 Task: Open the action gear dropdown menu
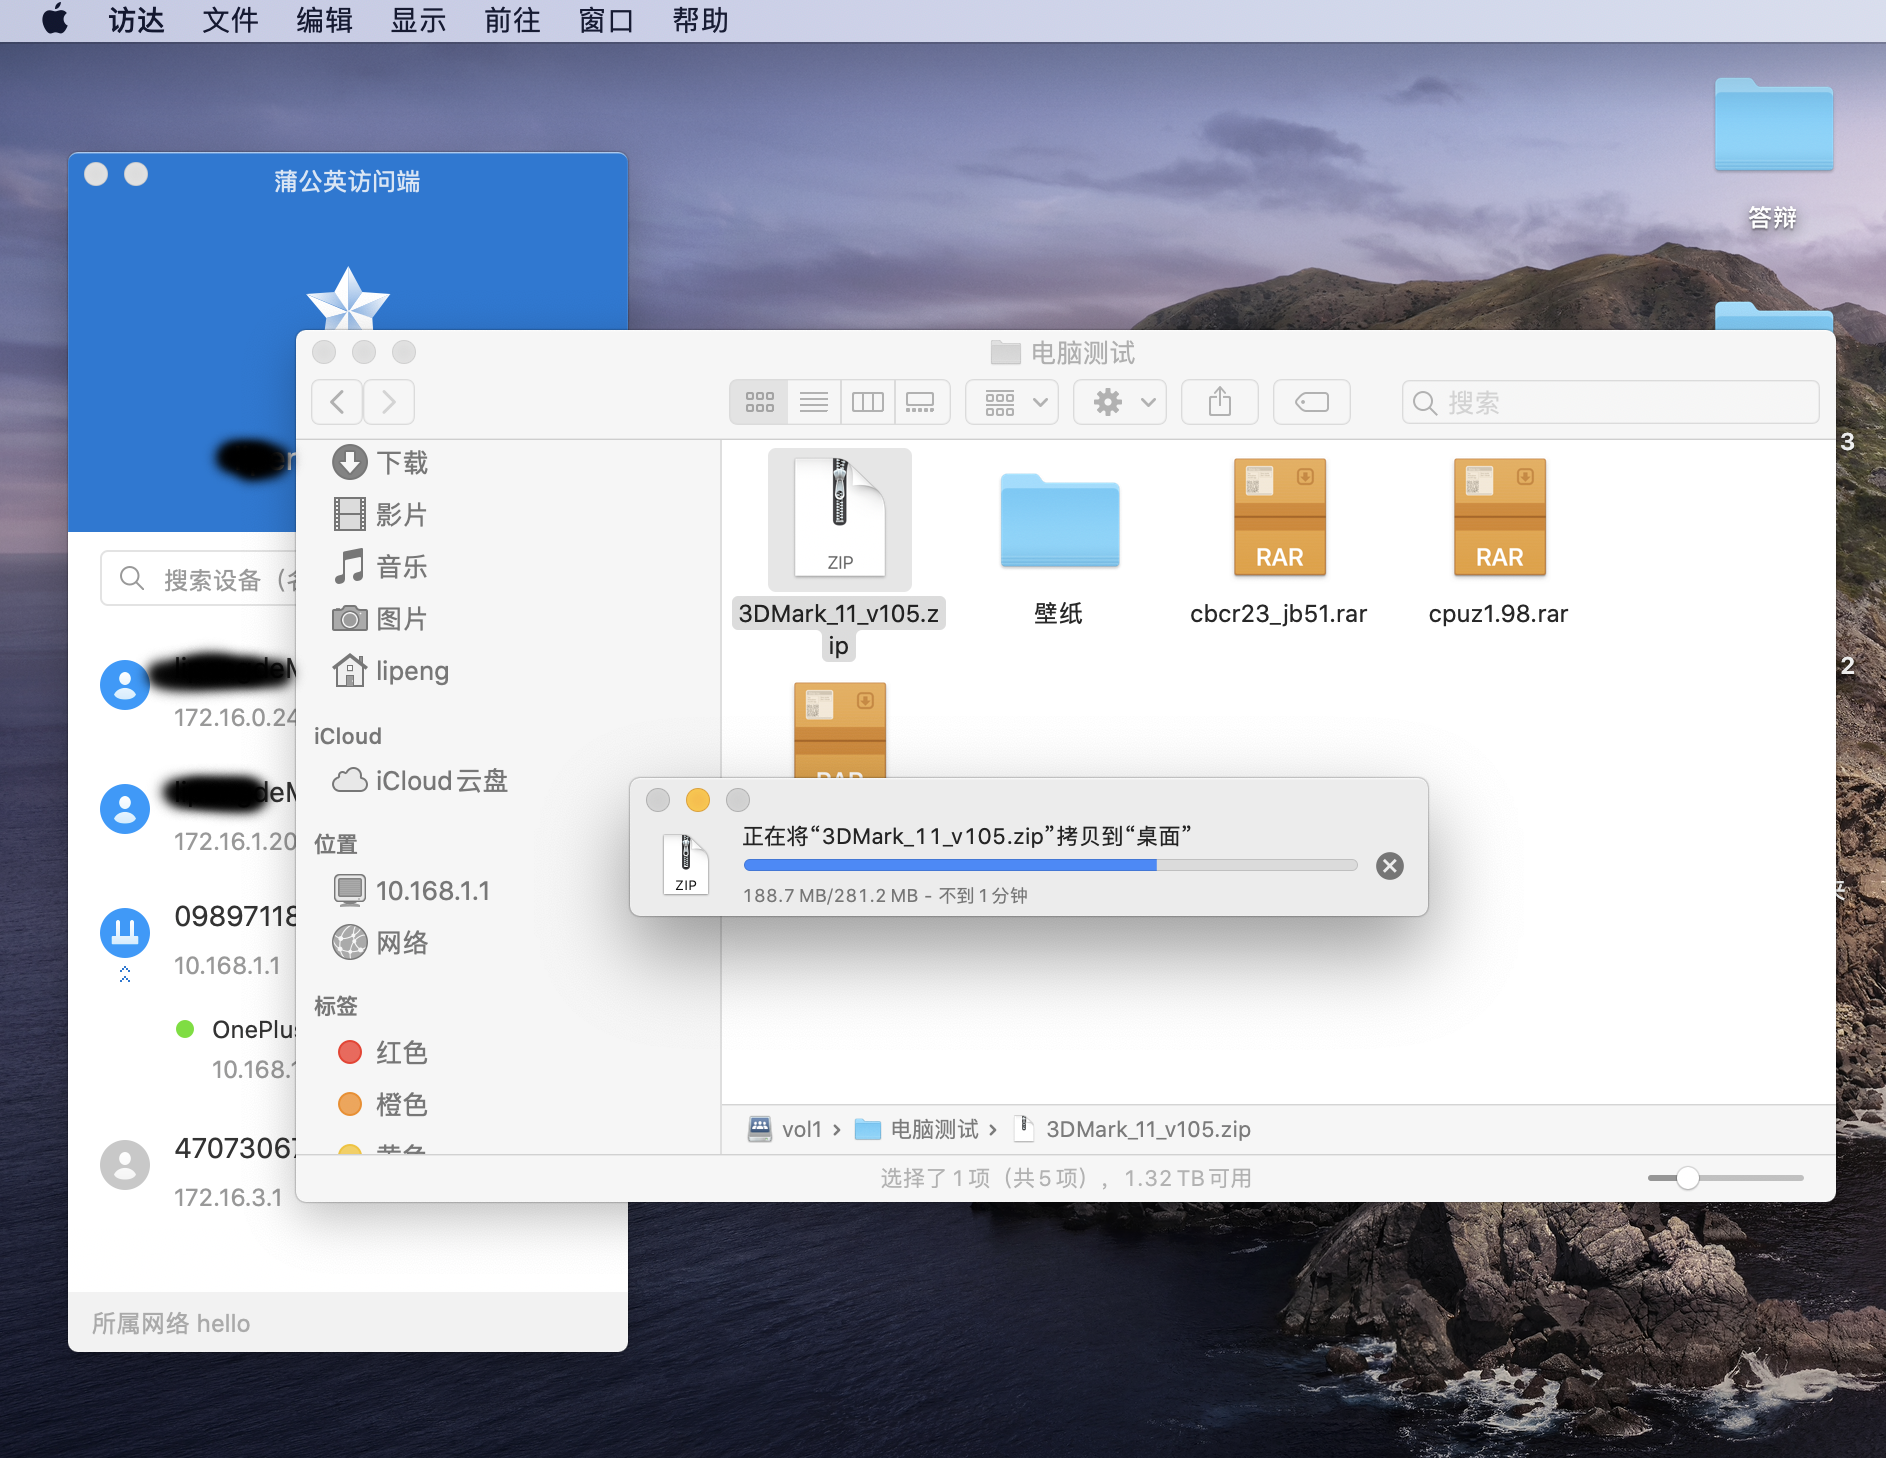(x=1119, y=402)
